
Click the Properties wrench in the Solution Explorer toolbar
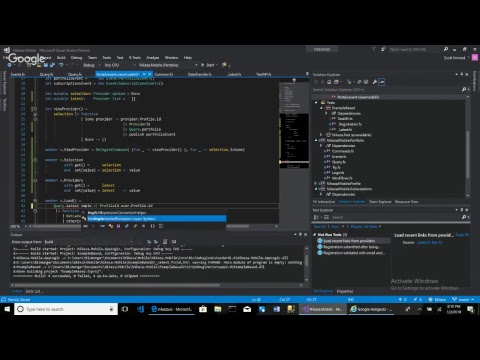pos(375,82)
